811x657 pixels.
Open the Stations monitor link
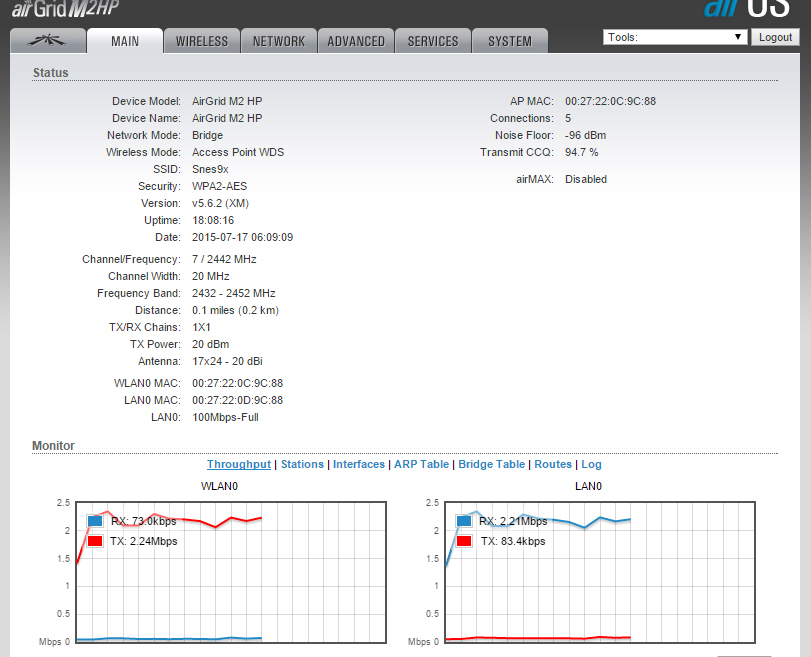click(302, 464)
